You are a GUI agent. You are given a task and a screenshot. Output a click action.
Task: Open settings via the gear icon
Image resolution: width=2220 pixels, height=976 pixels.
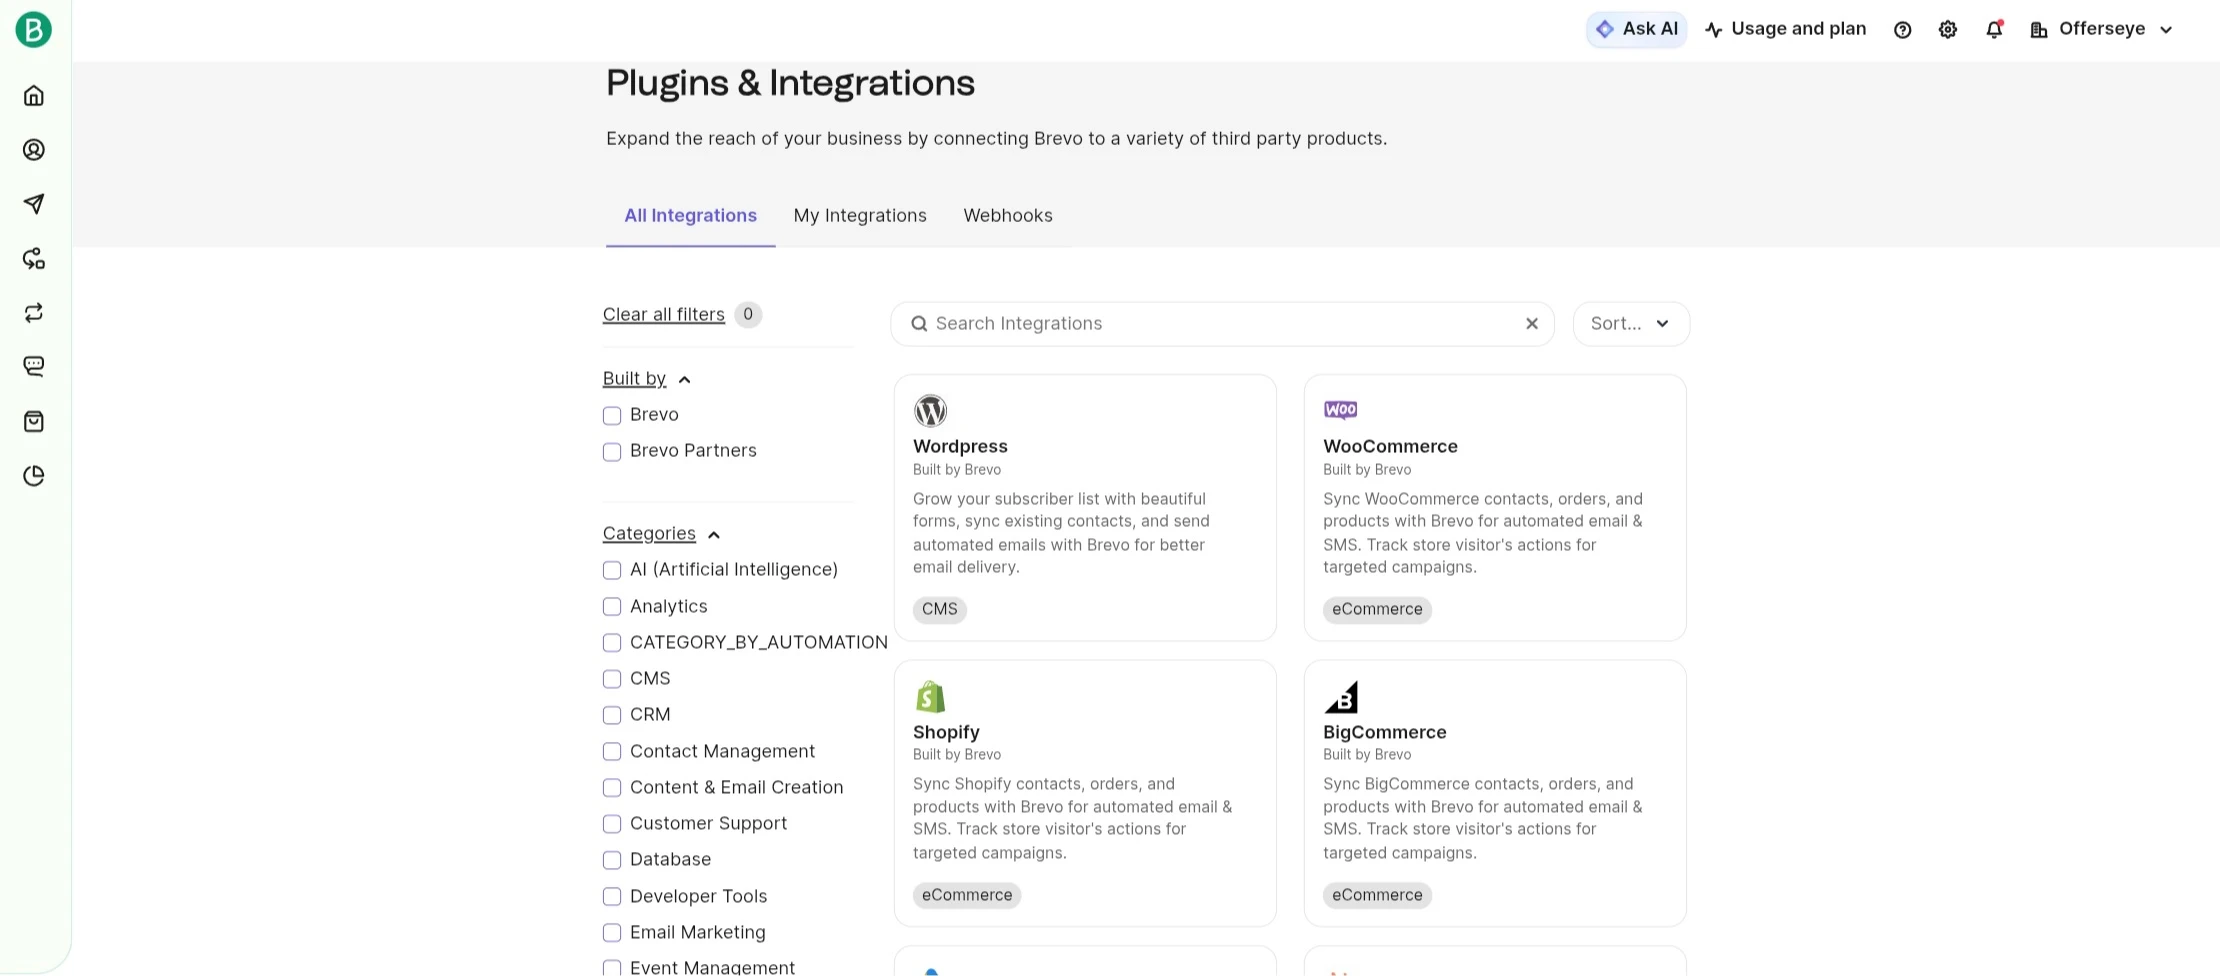1948,30
